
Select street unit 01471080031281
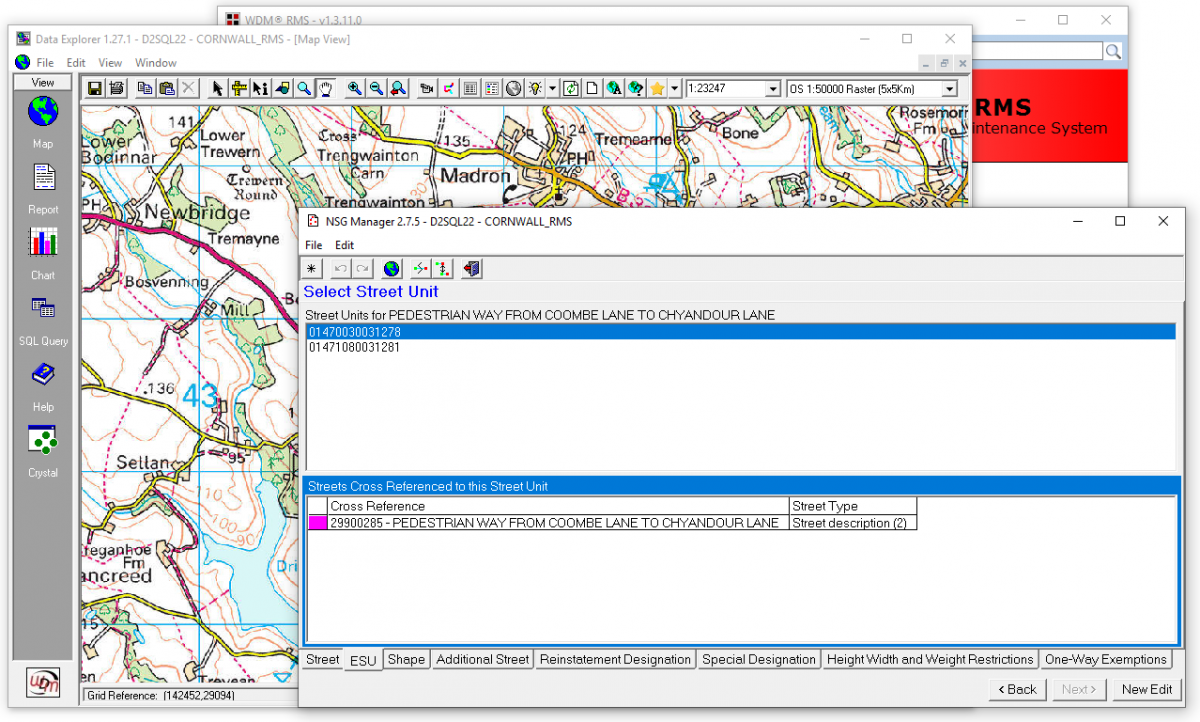(x=355, y=347)
